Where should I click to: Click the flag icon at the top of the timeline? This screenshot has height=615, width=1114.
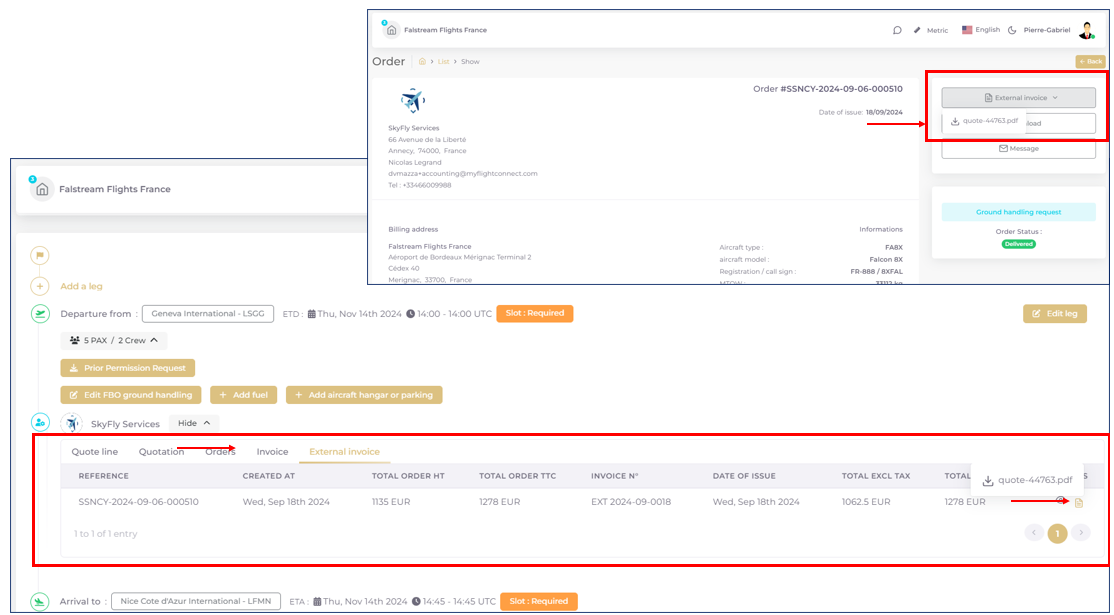(x=40, y=256)
